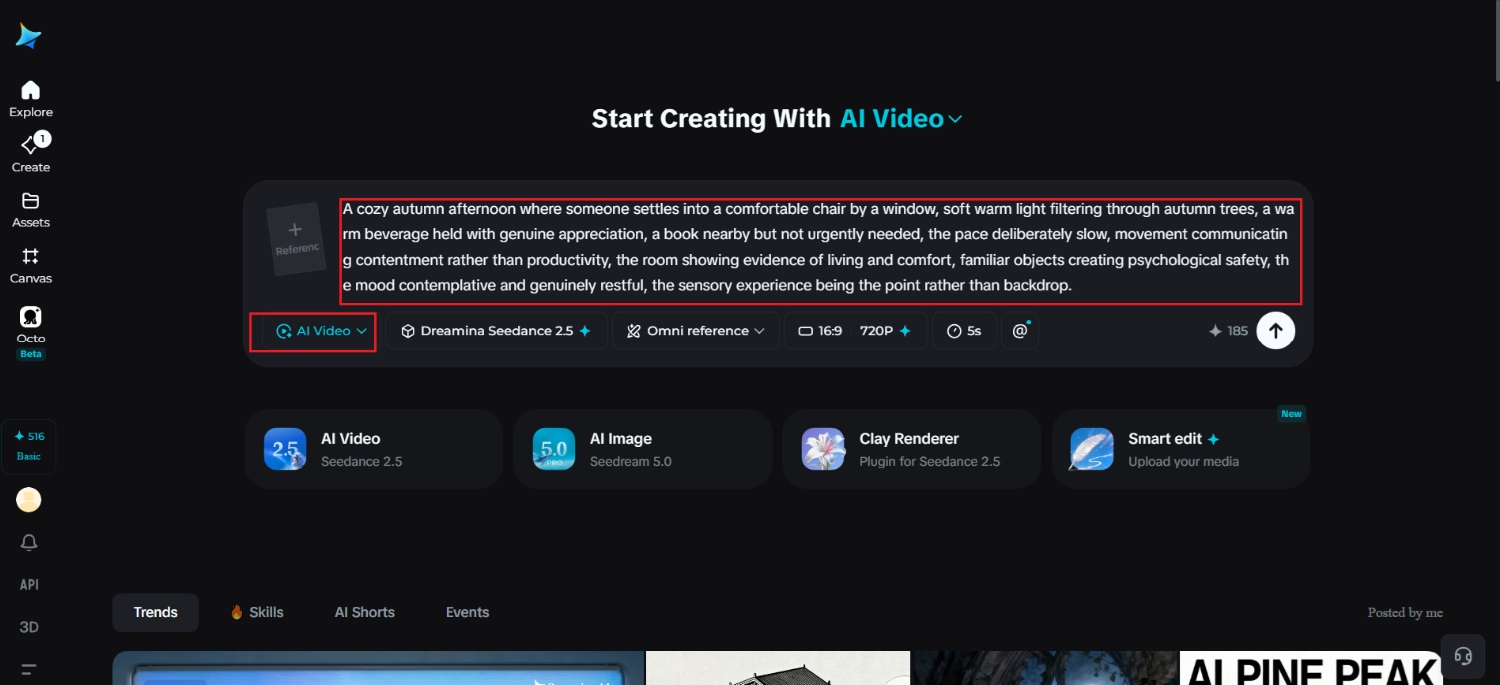
Task: Switch to the AI Shorts tab
Action: [x=365, y=612]
